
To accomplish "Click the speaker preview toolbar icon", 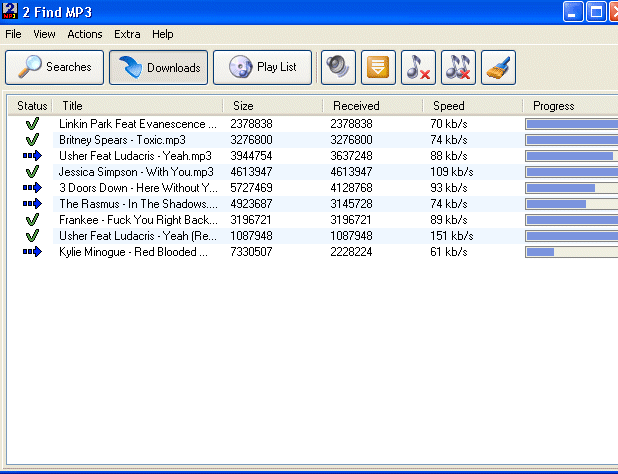I will [338, 67].
